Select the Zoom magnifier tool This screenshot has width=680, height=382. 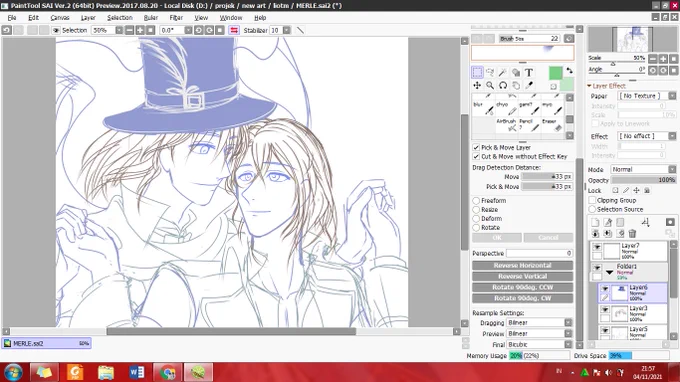tap(490, 85)
